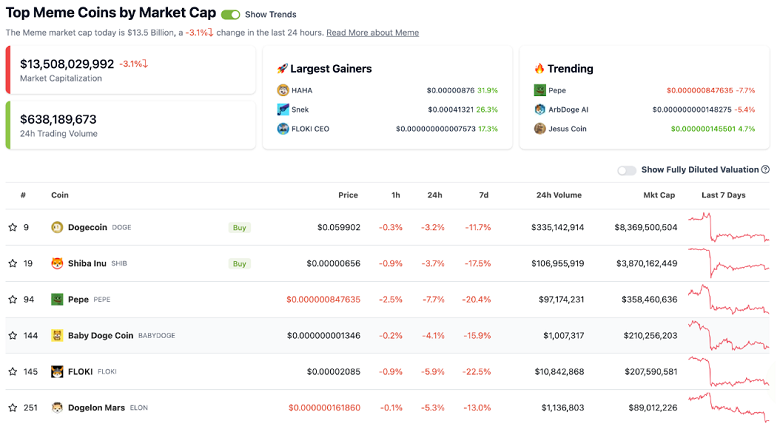Sort by the Price column header
The width and height of the screenshot is (780, 432).
[348, 195]
